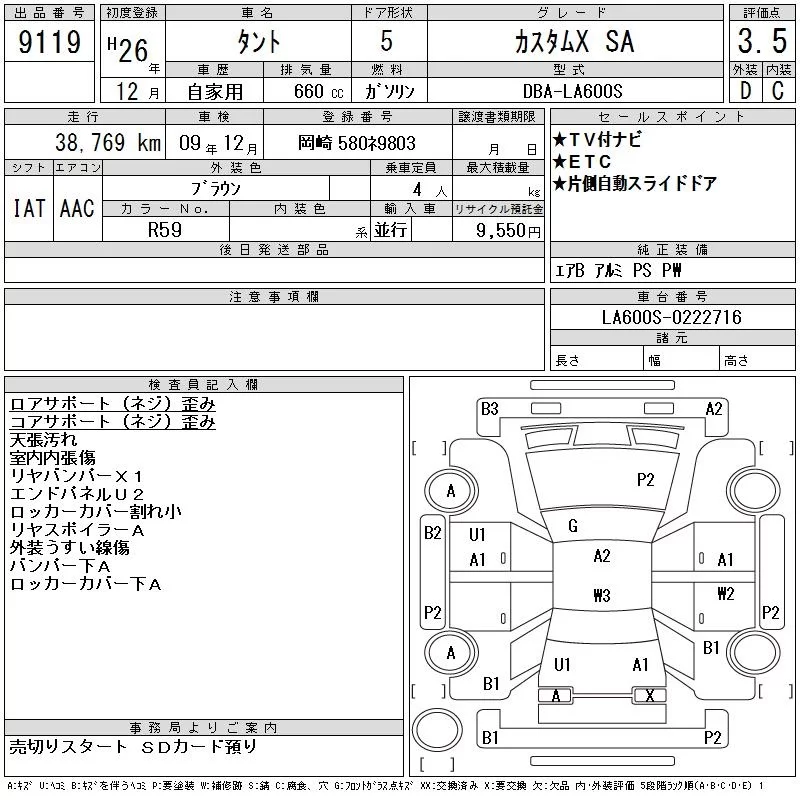Click the door count value 5
This screenshot has width=800, height=800.
coord(387,41)
